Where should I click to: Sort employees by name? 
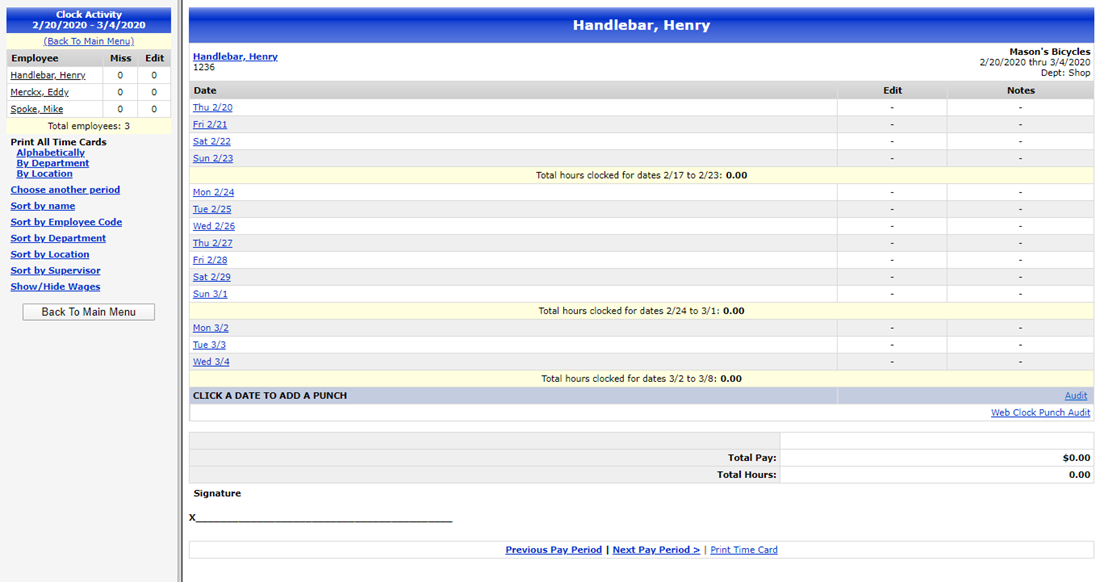(42, 205)
